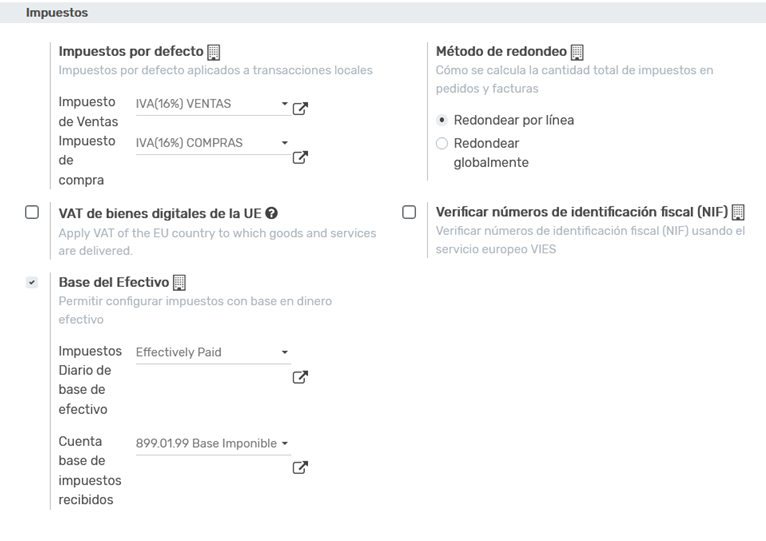The width and height of the screenshot is (766, 541).
Task: Click help icon for VAT de bienes digitales
Action: pos(272,213)
